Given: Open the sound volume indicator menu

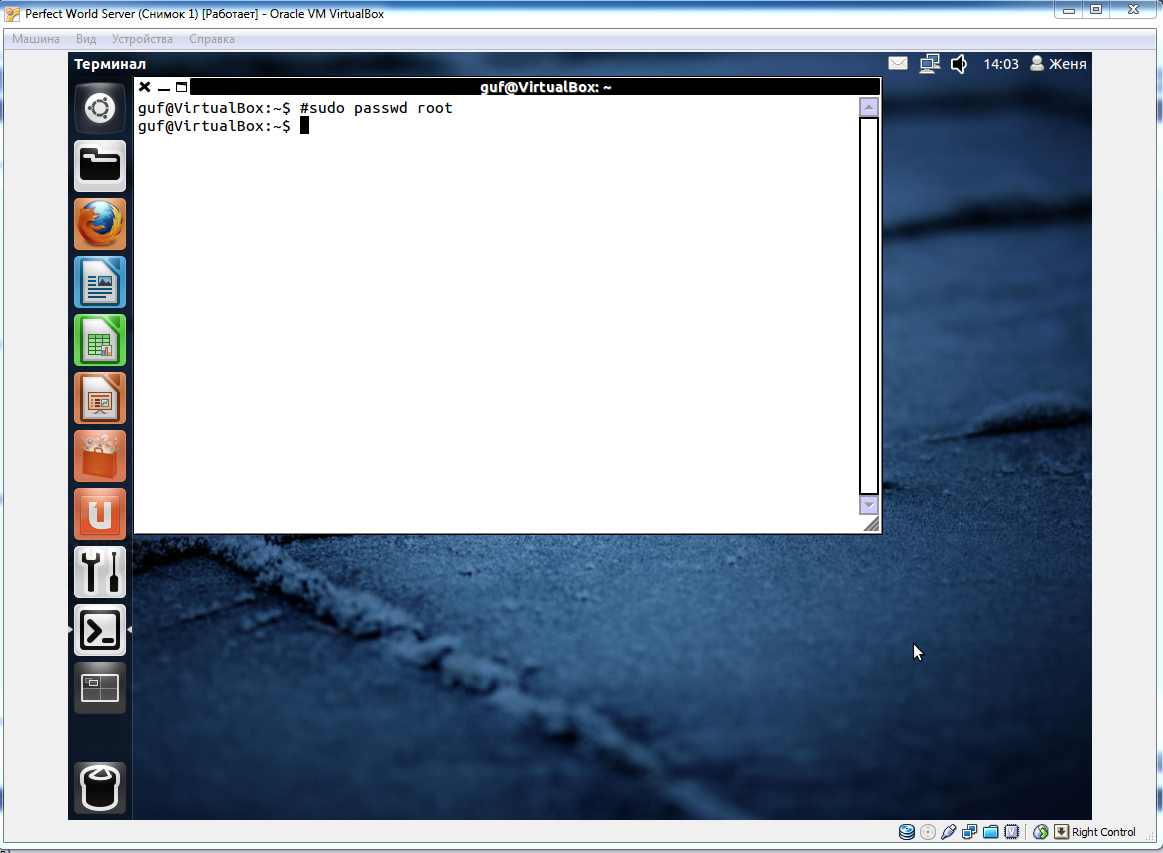Looking at the screenshot, I should (959, 64).
